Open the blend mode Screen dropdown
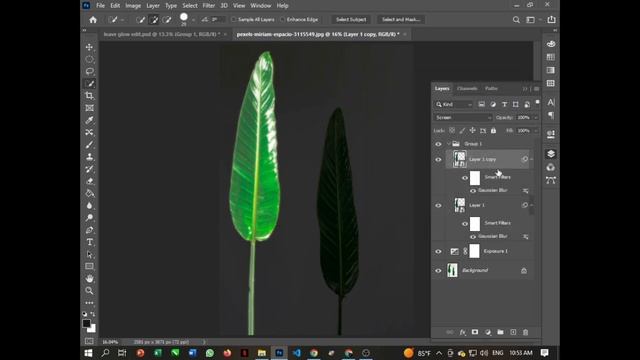The height and width of the screenshot is (360, 640). point(463,118)
